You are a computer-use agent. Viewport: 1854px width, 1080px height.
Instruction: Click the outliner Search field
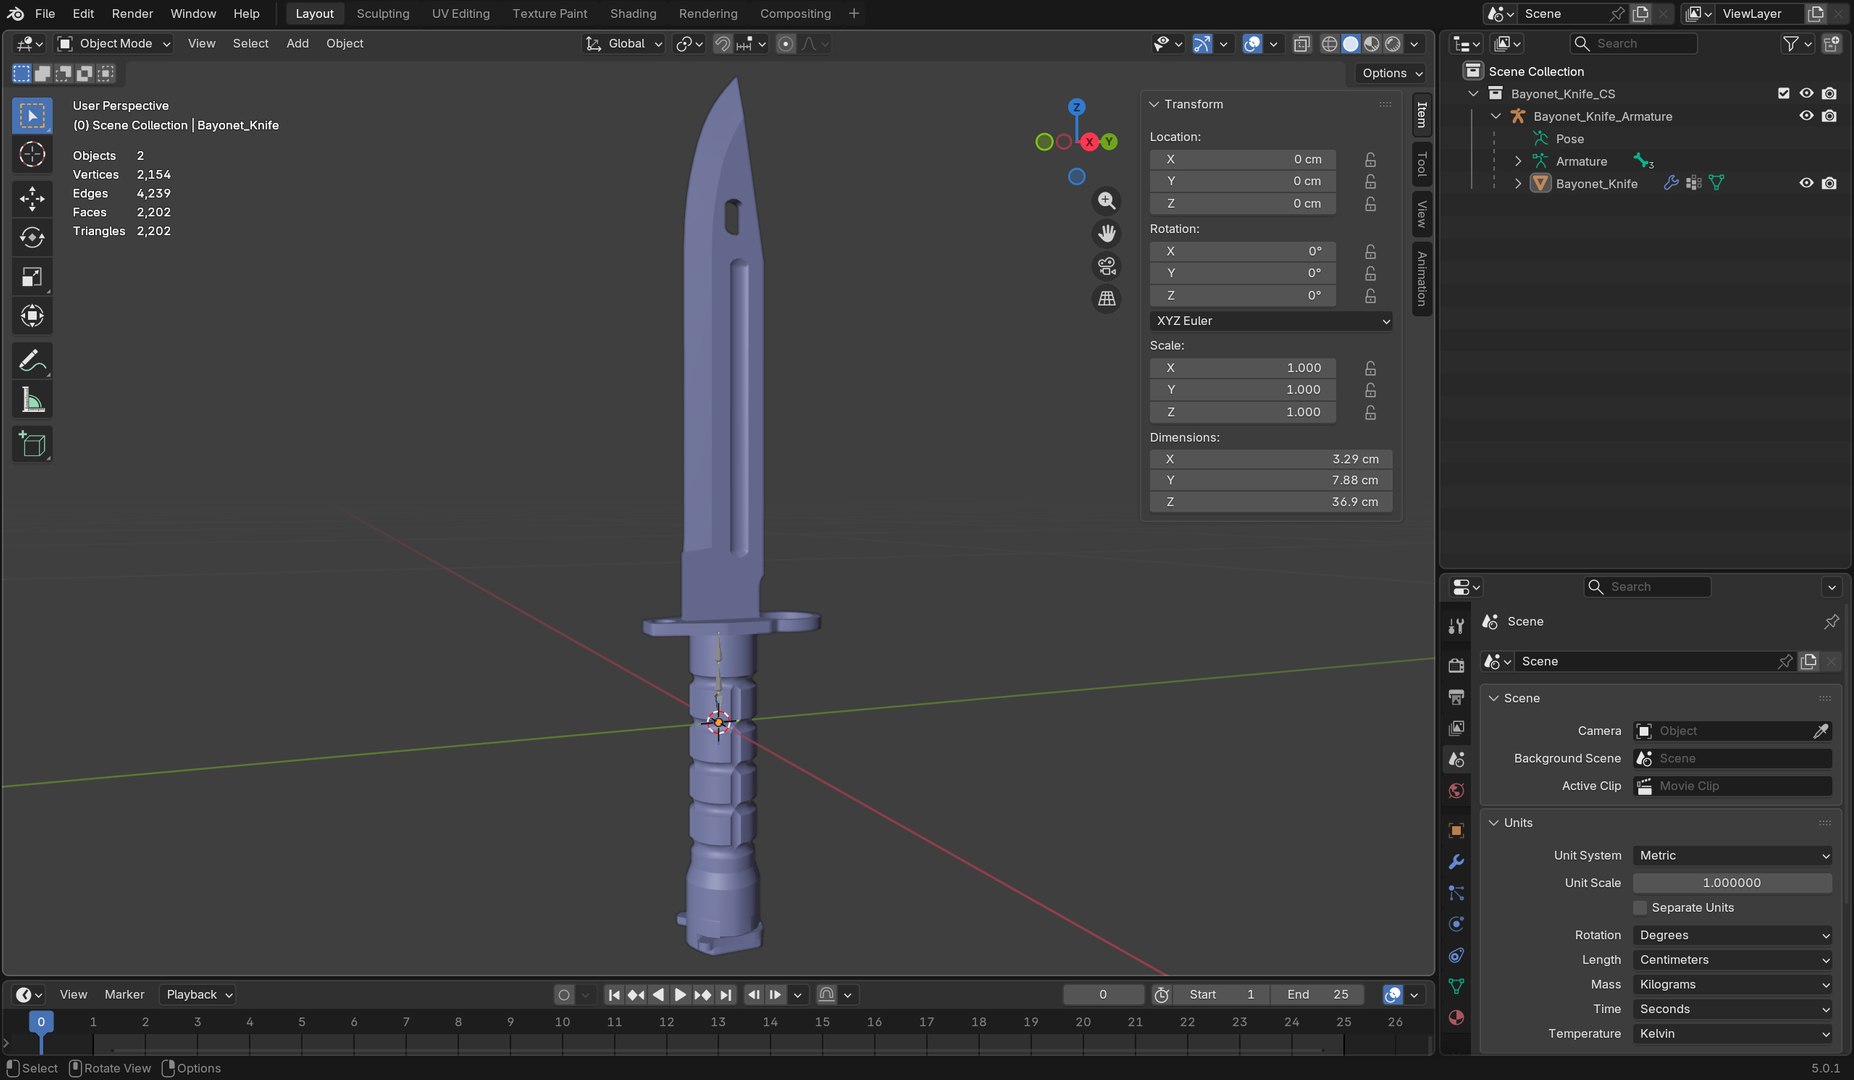[x=1634, y=44]
